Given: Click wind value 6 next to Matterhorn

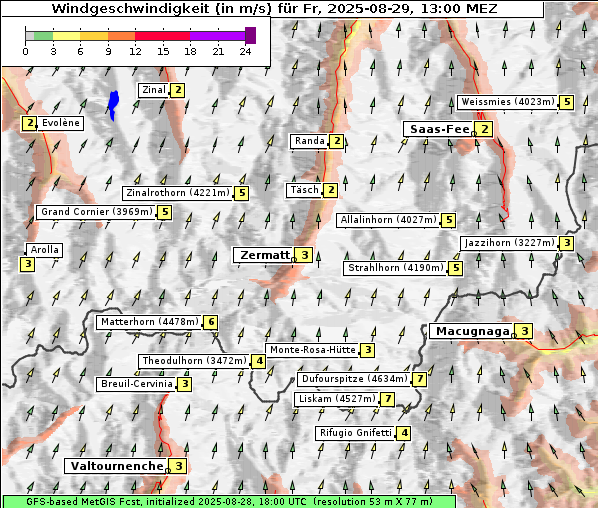Looking at the screenshot, I should point(211,323).
